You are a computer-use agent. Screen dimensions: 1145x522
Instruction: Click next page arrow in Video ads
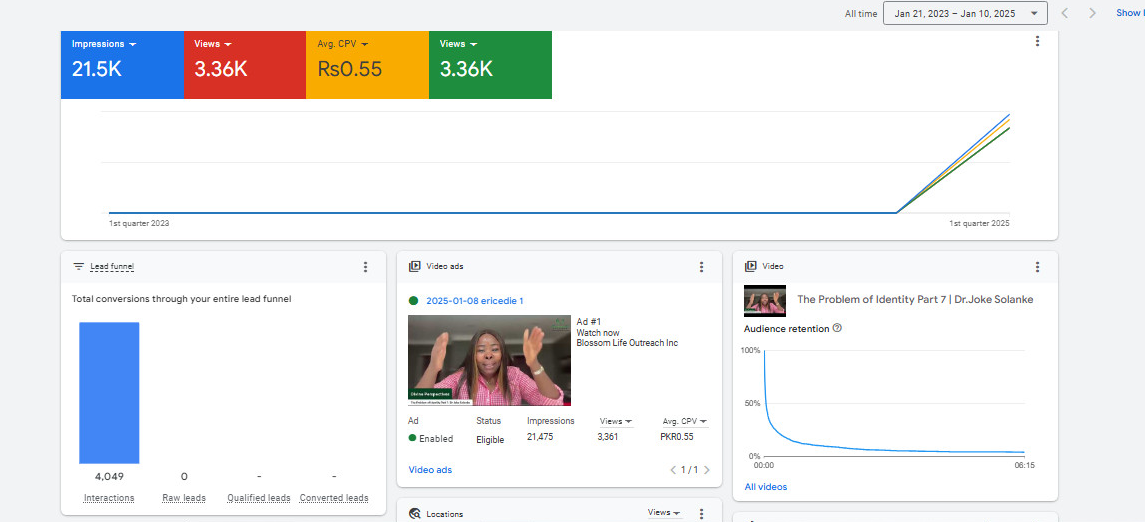click(x=707, y=470)
